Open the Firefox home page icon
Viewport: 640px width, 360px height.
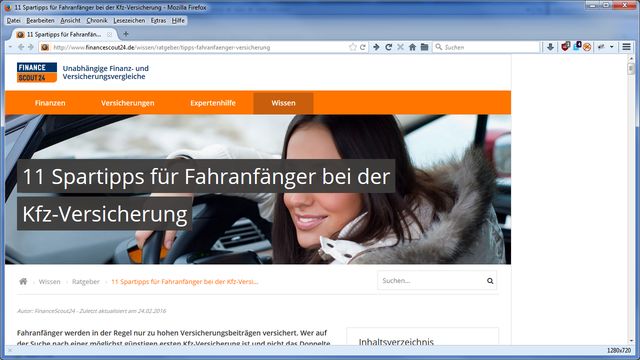[x=412, y=47]
